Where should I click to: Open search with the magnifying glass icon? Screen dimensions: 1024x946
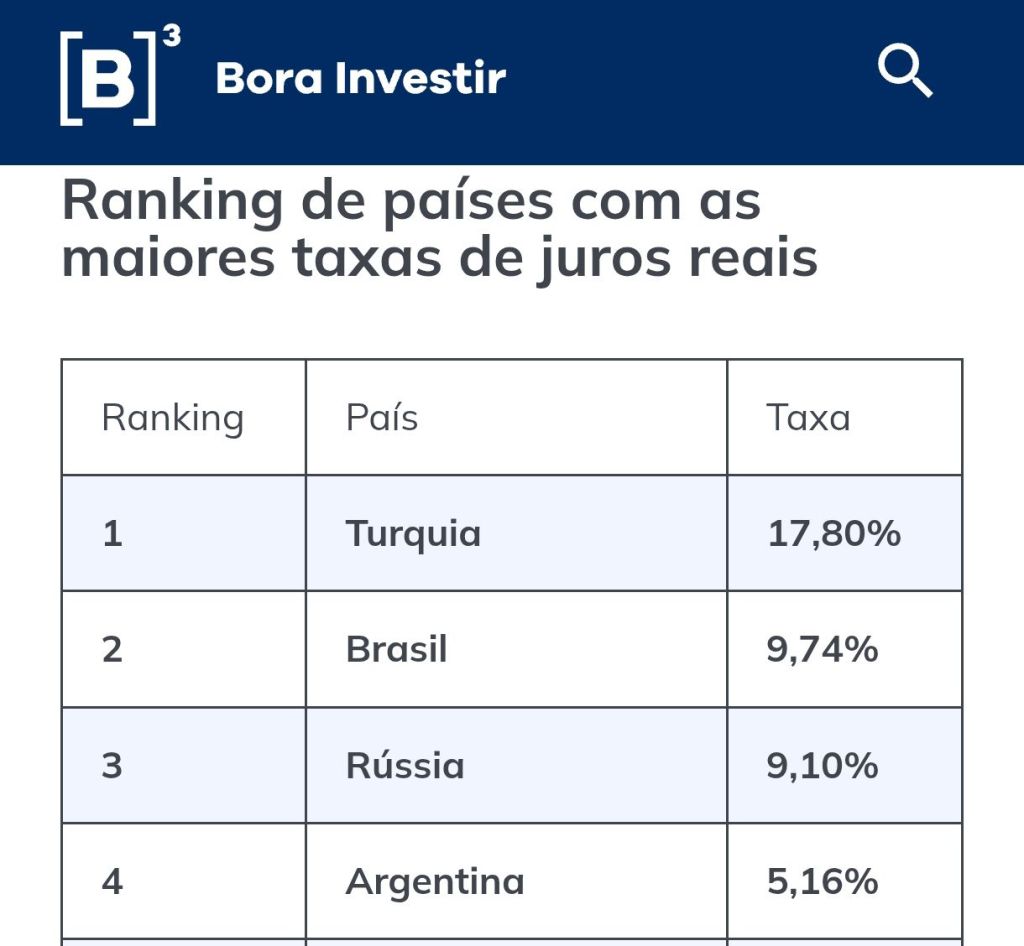pos(904,73)
